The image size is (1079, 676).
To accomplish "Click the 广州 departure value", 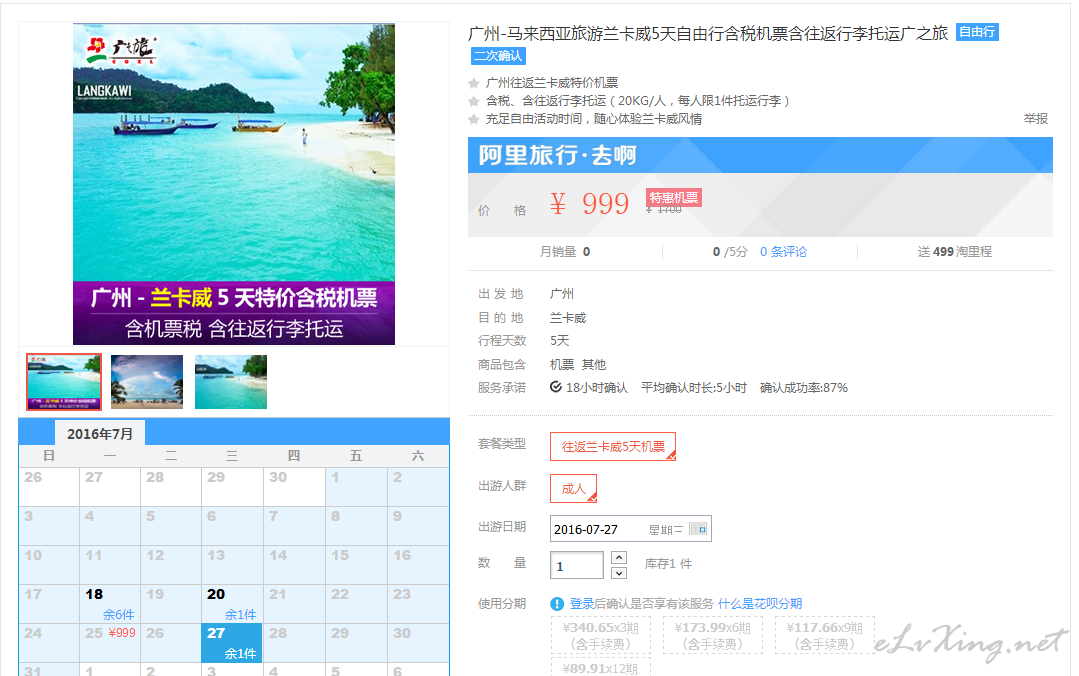I will pyautogui.click(x=562, y=294).
